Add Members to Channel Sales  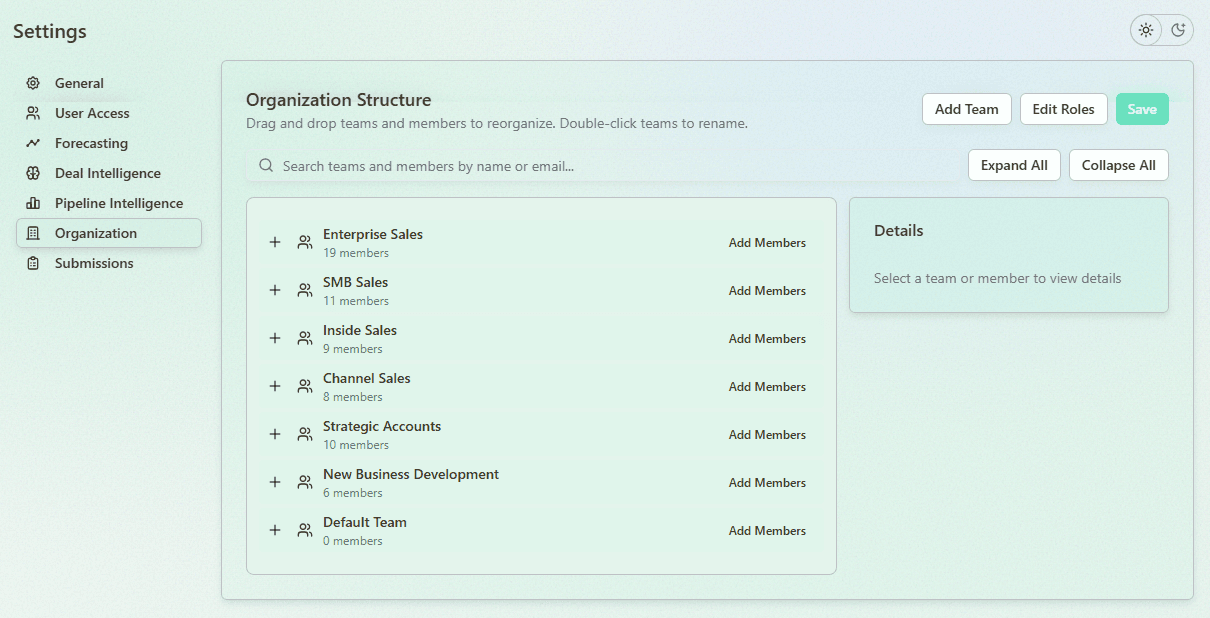click(767, 386)
